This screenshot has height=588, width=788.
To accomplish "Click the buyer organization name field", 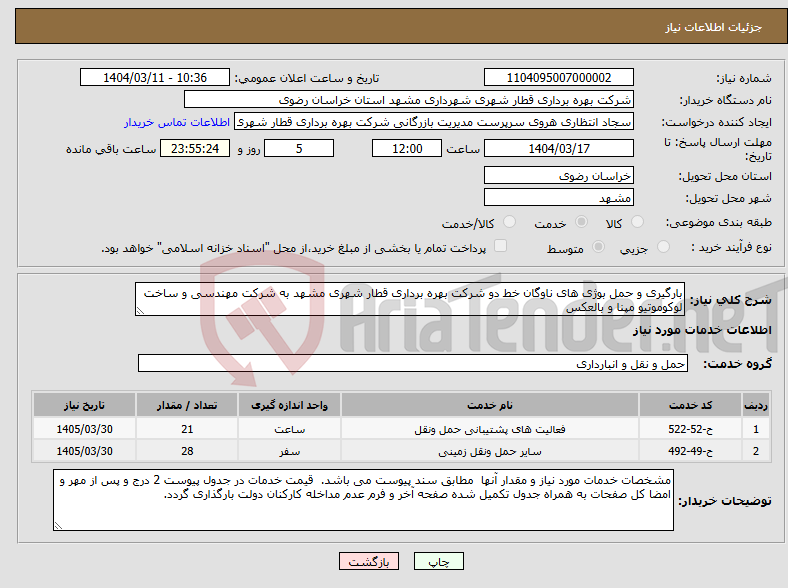I will coord(409,100).
